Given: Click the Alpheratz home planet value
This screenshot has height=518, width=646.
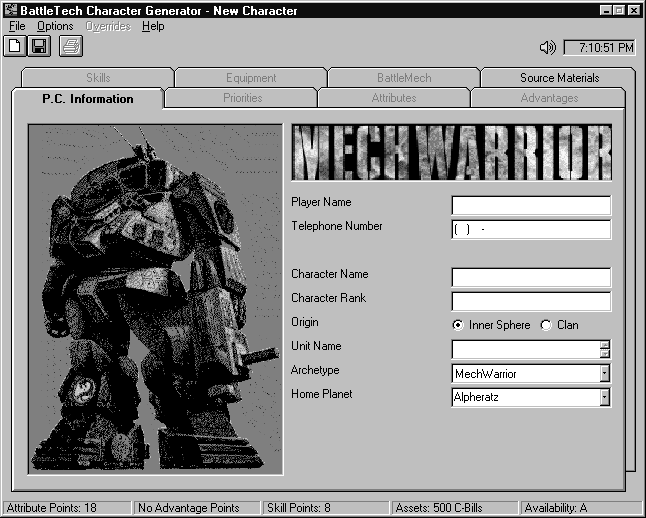Looking at the screenshot, I should pyautogui.click(x=476, y=397).
